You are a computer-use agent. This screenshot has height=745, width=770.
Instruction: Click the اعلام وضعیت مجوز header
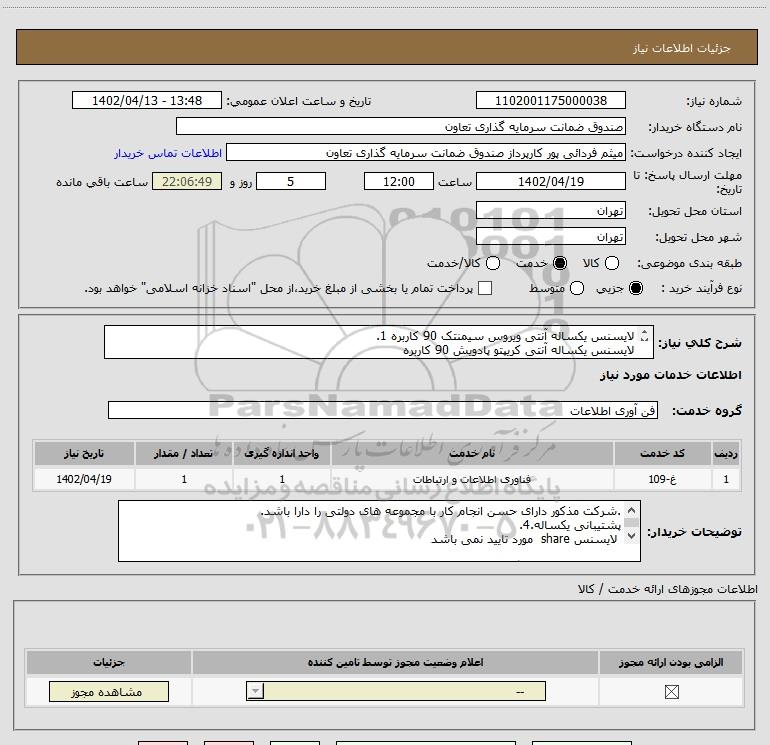click(x=395, y=662)
